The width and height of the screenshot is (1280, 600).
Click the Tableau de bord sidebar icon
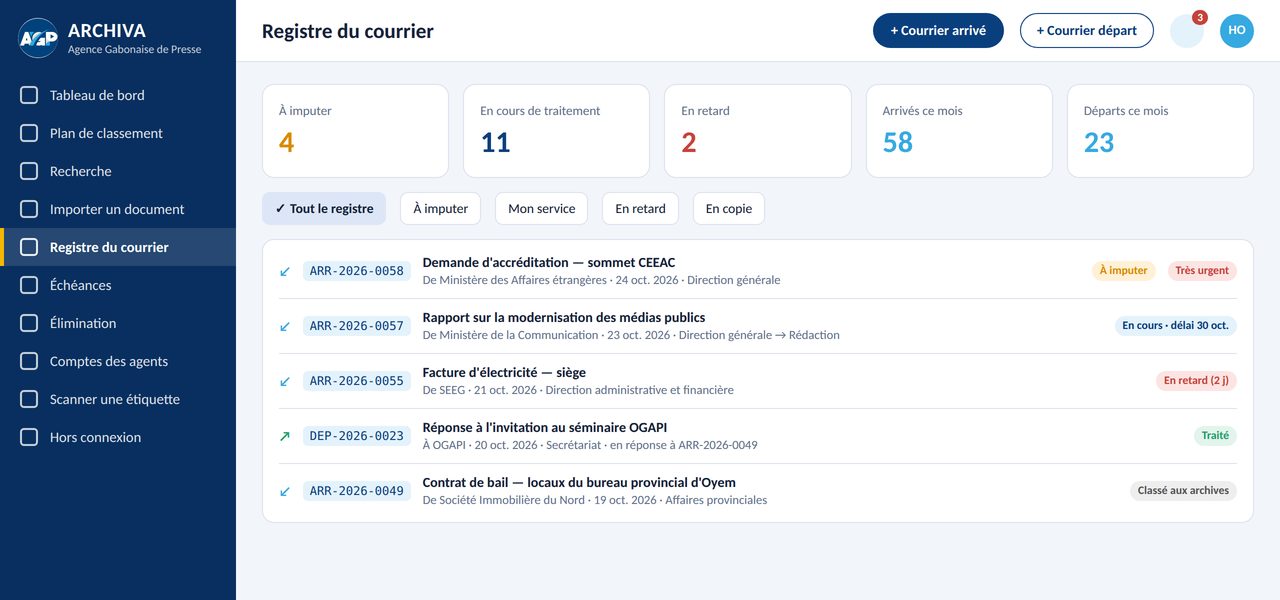click(29, 95)
